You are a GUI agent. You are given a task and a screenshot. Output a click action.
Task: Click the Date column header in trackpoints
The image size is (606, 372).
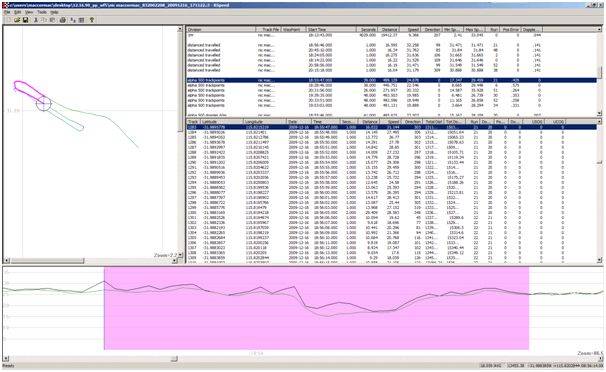coord(299,122)
